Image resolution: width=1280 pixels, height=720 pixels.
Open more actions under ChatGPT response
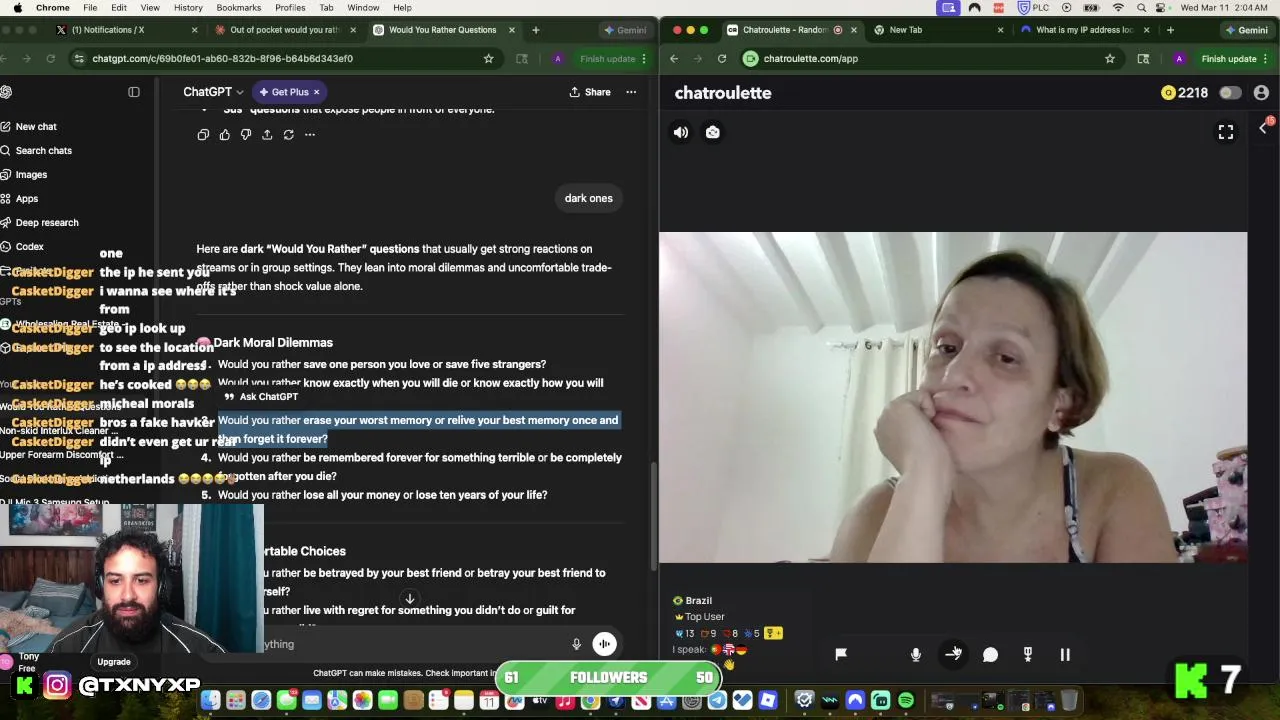pos(310,134)
